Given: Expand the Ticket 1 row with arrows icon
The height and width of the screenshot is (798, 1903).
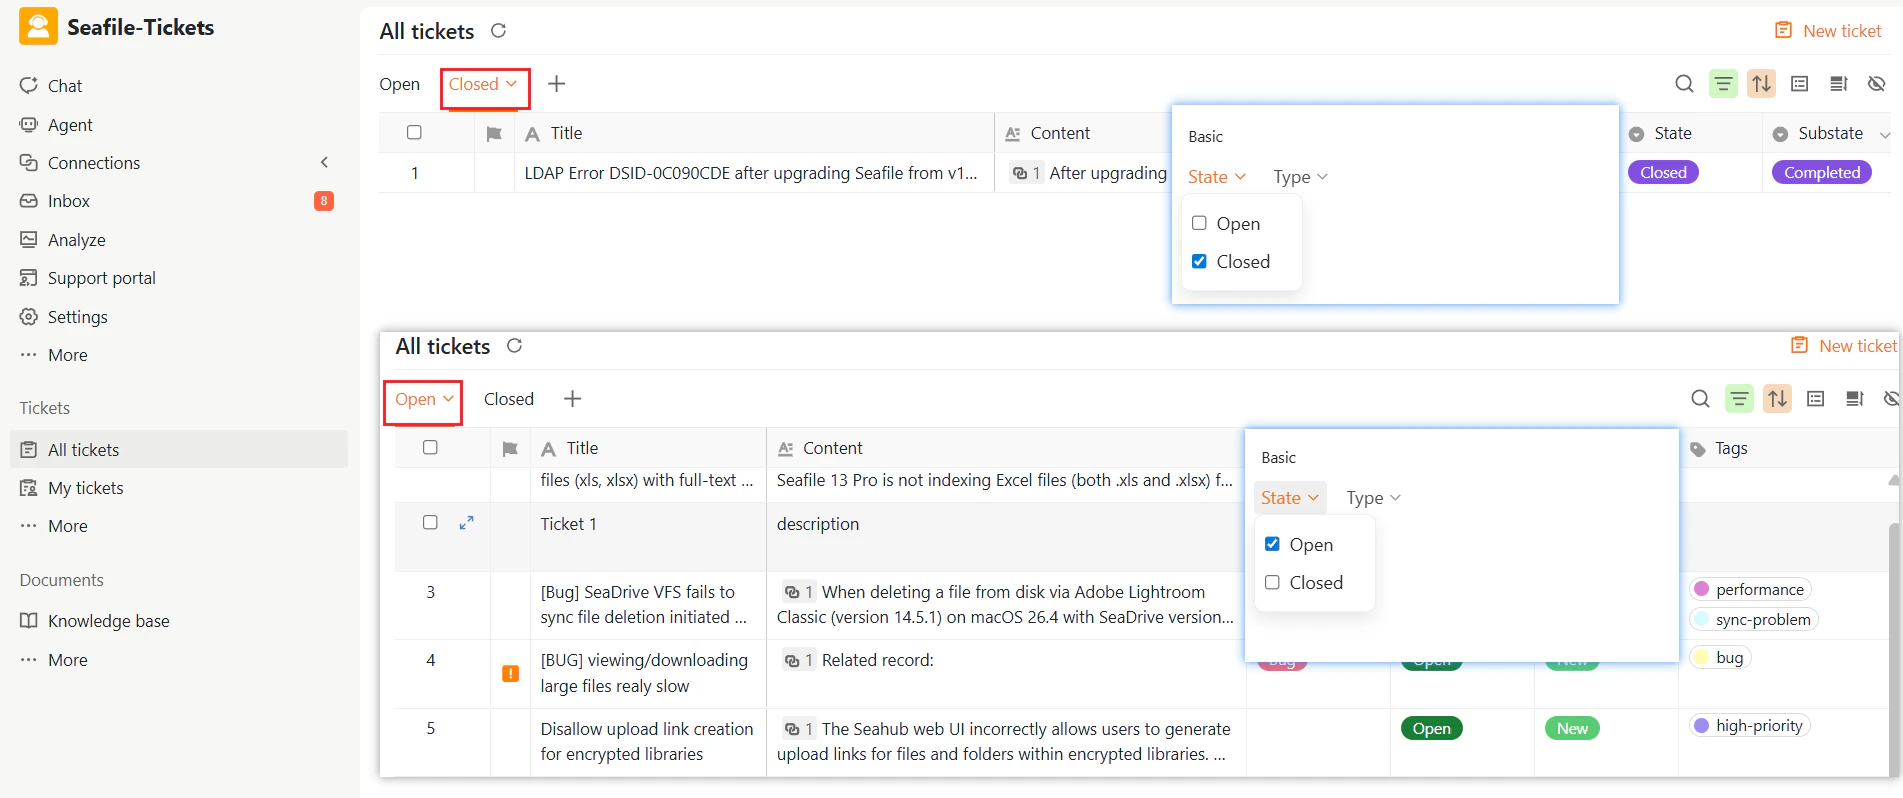Looking at the screenshot, I should 466,523.
